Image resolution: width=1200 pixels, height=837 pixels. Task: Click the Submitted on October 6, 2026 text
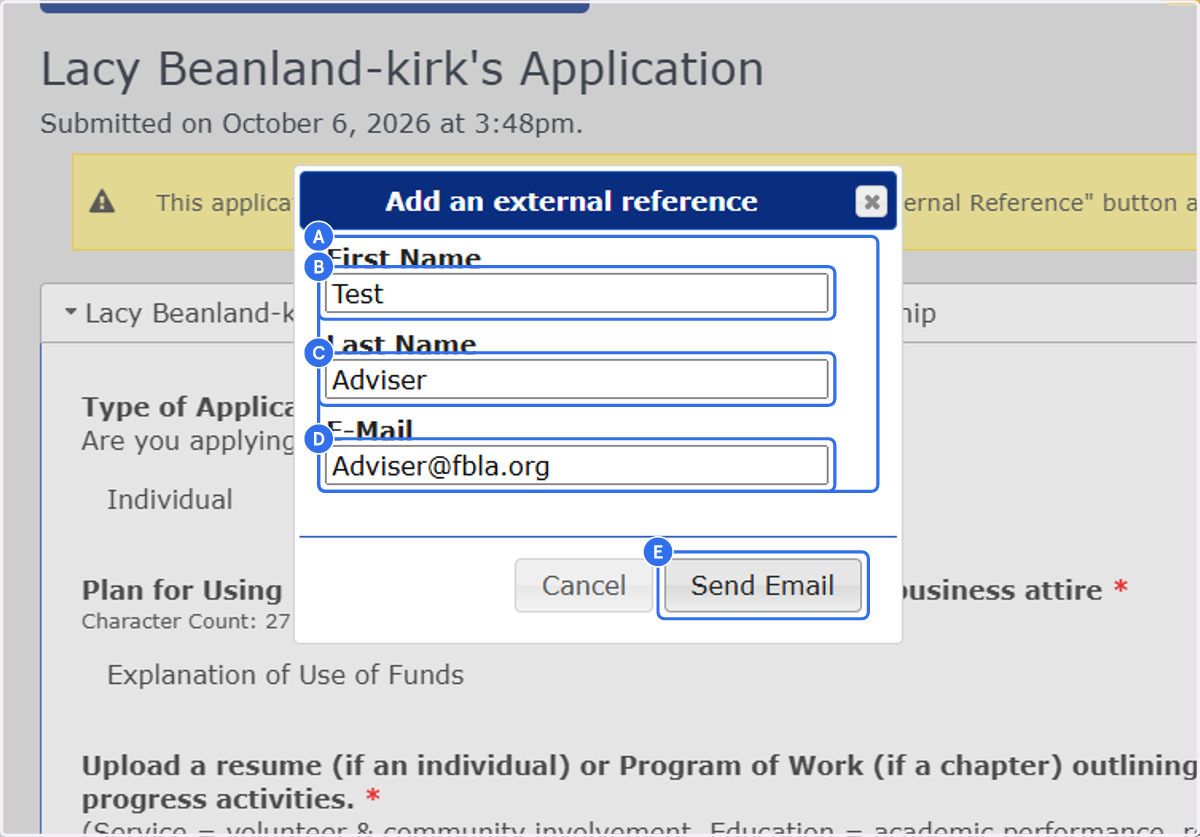tap(311, 124)
